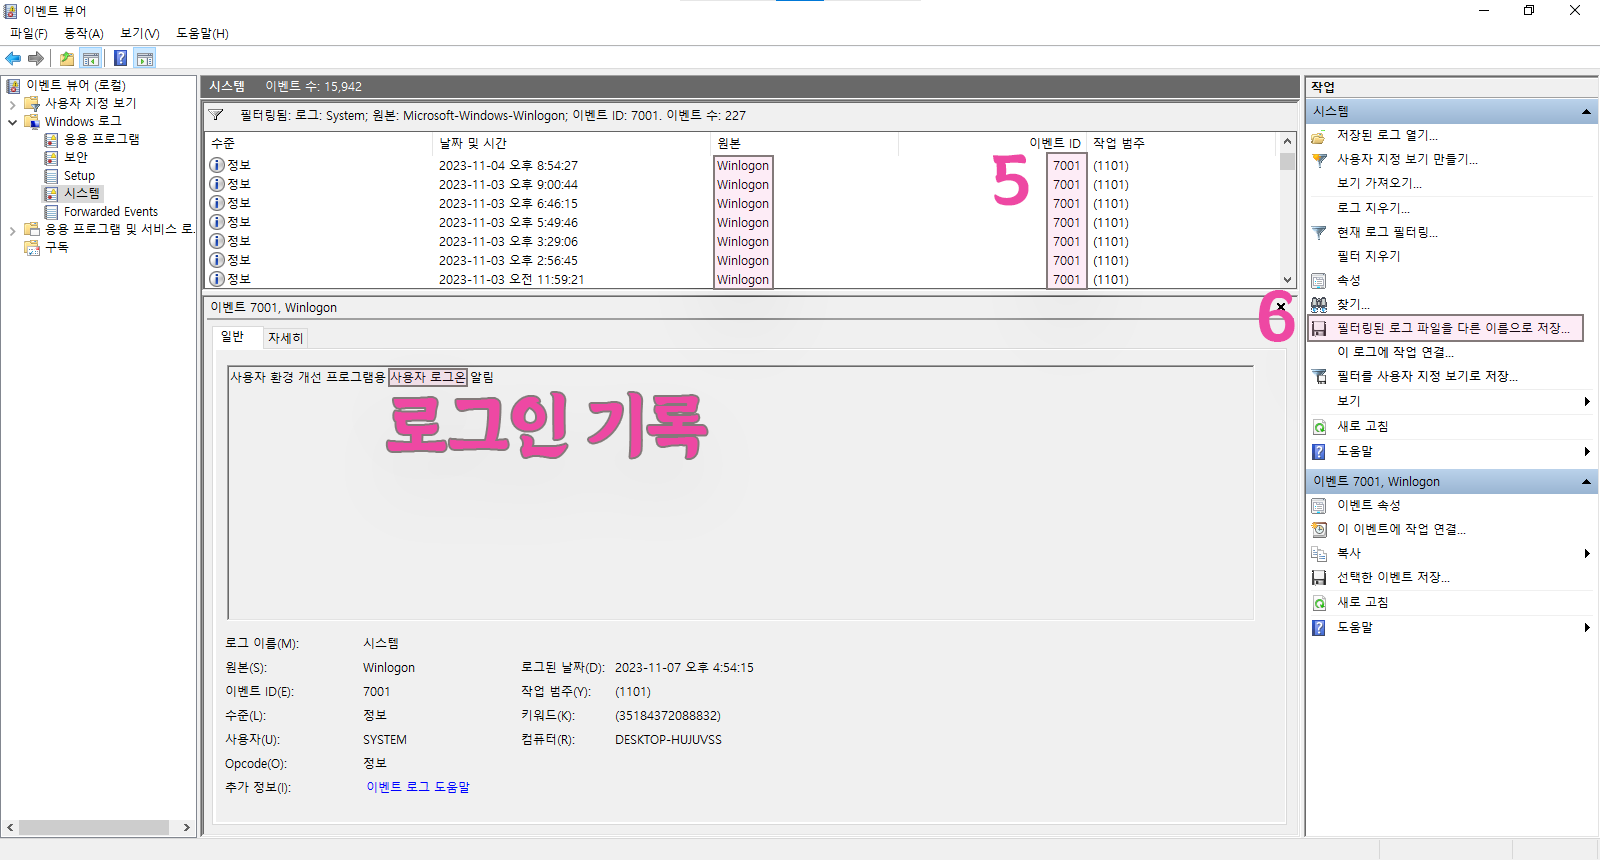1600x860 pixels.
Task: Collapse the 이벤트 7001, Winlogon actions section
Action: click(x=1586, y=482)
